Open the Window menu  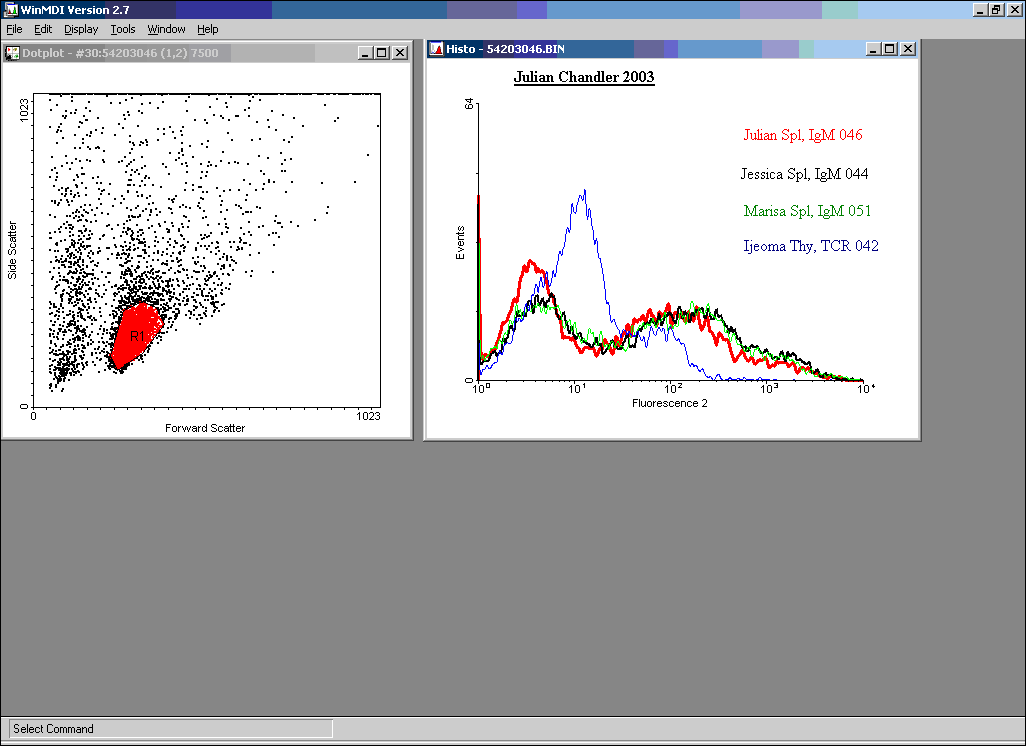tap(166, 30)
